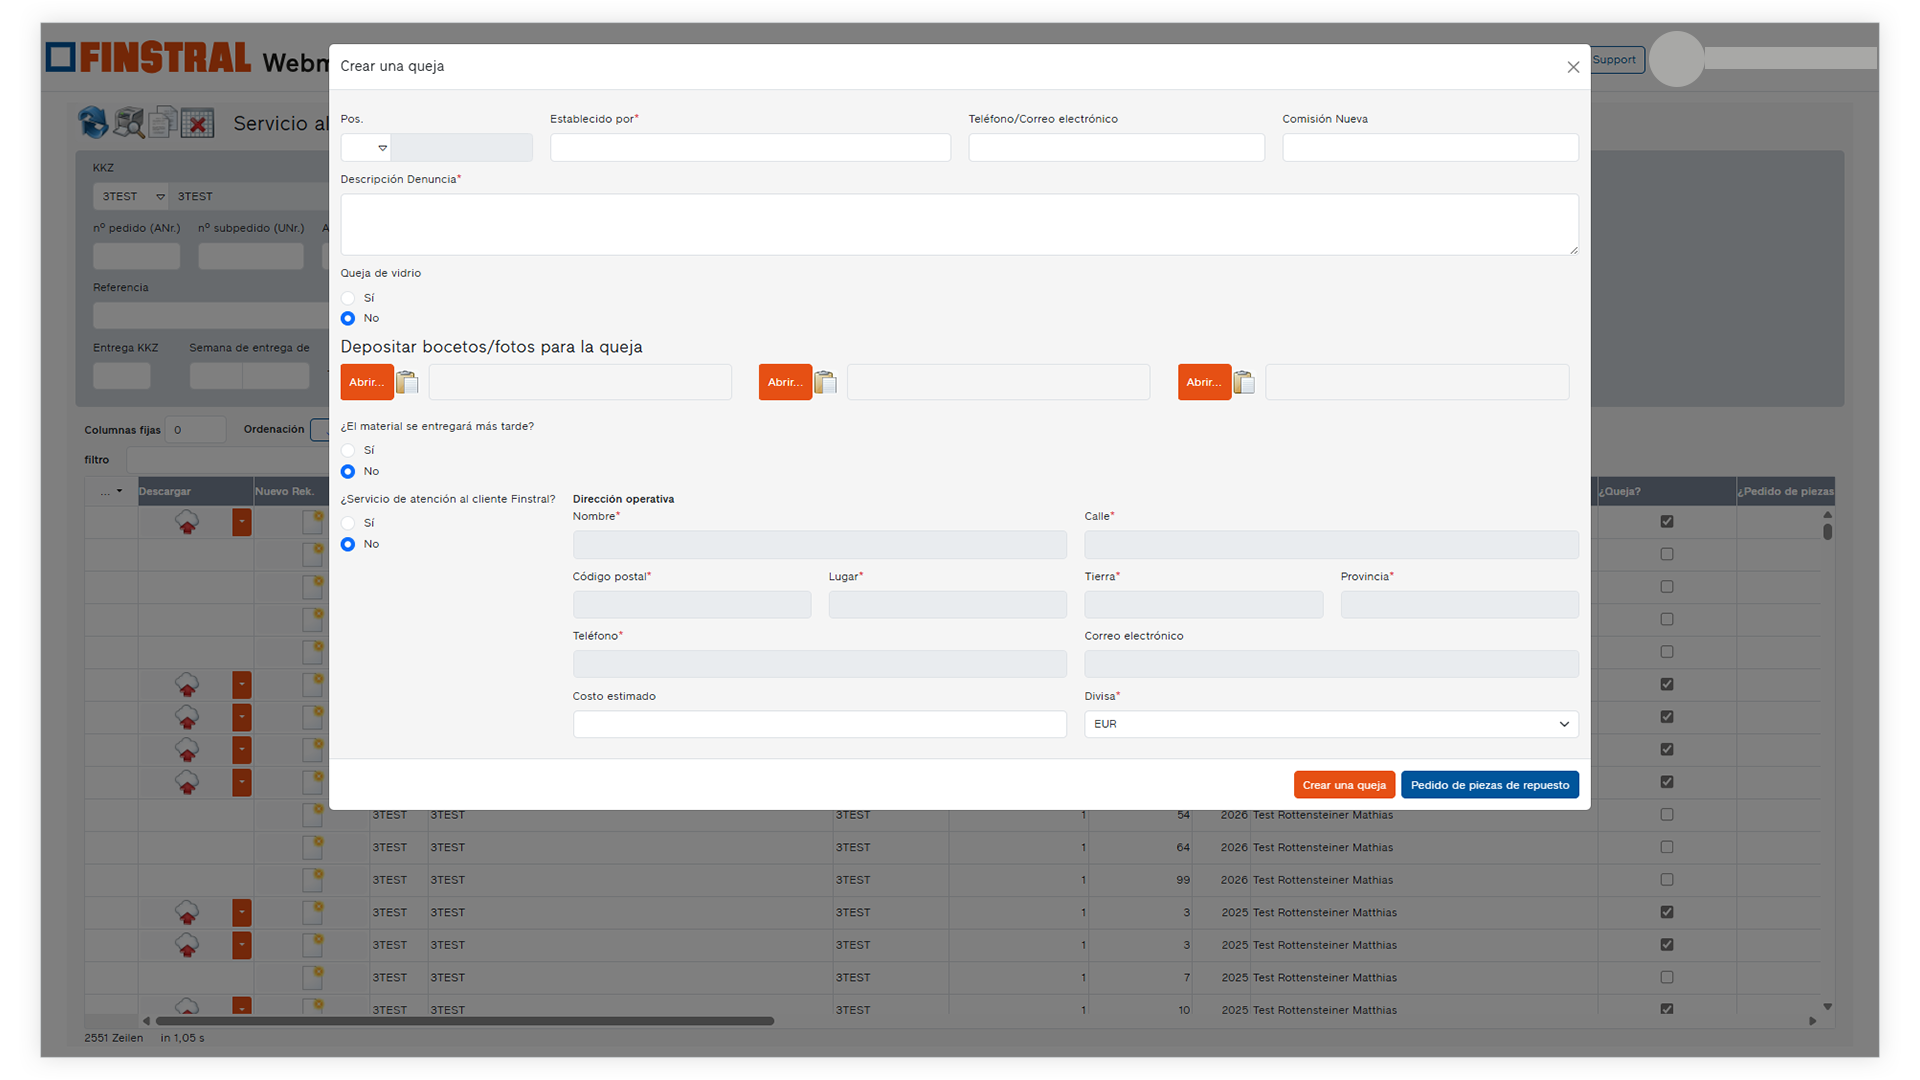The width and height of the screenshot is (1920, 1080).
Task: Focus the Código postal input field
Action: coord(692,605)
